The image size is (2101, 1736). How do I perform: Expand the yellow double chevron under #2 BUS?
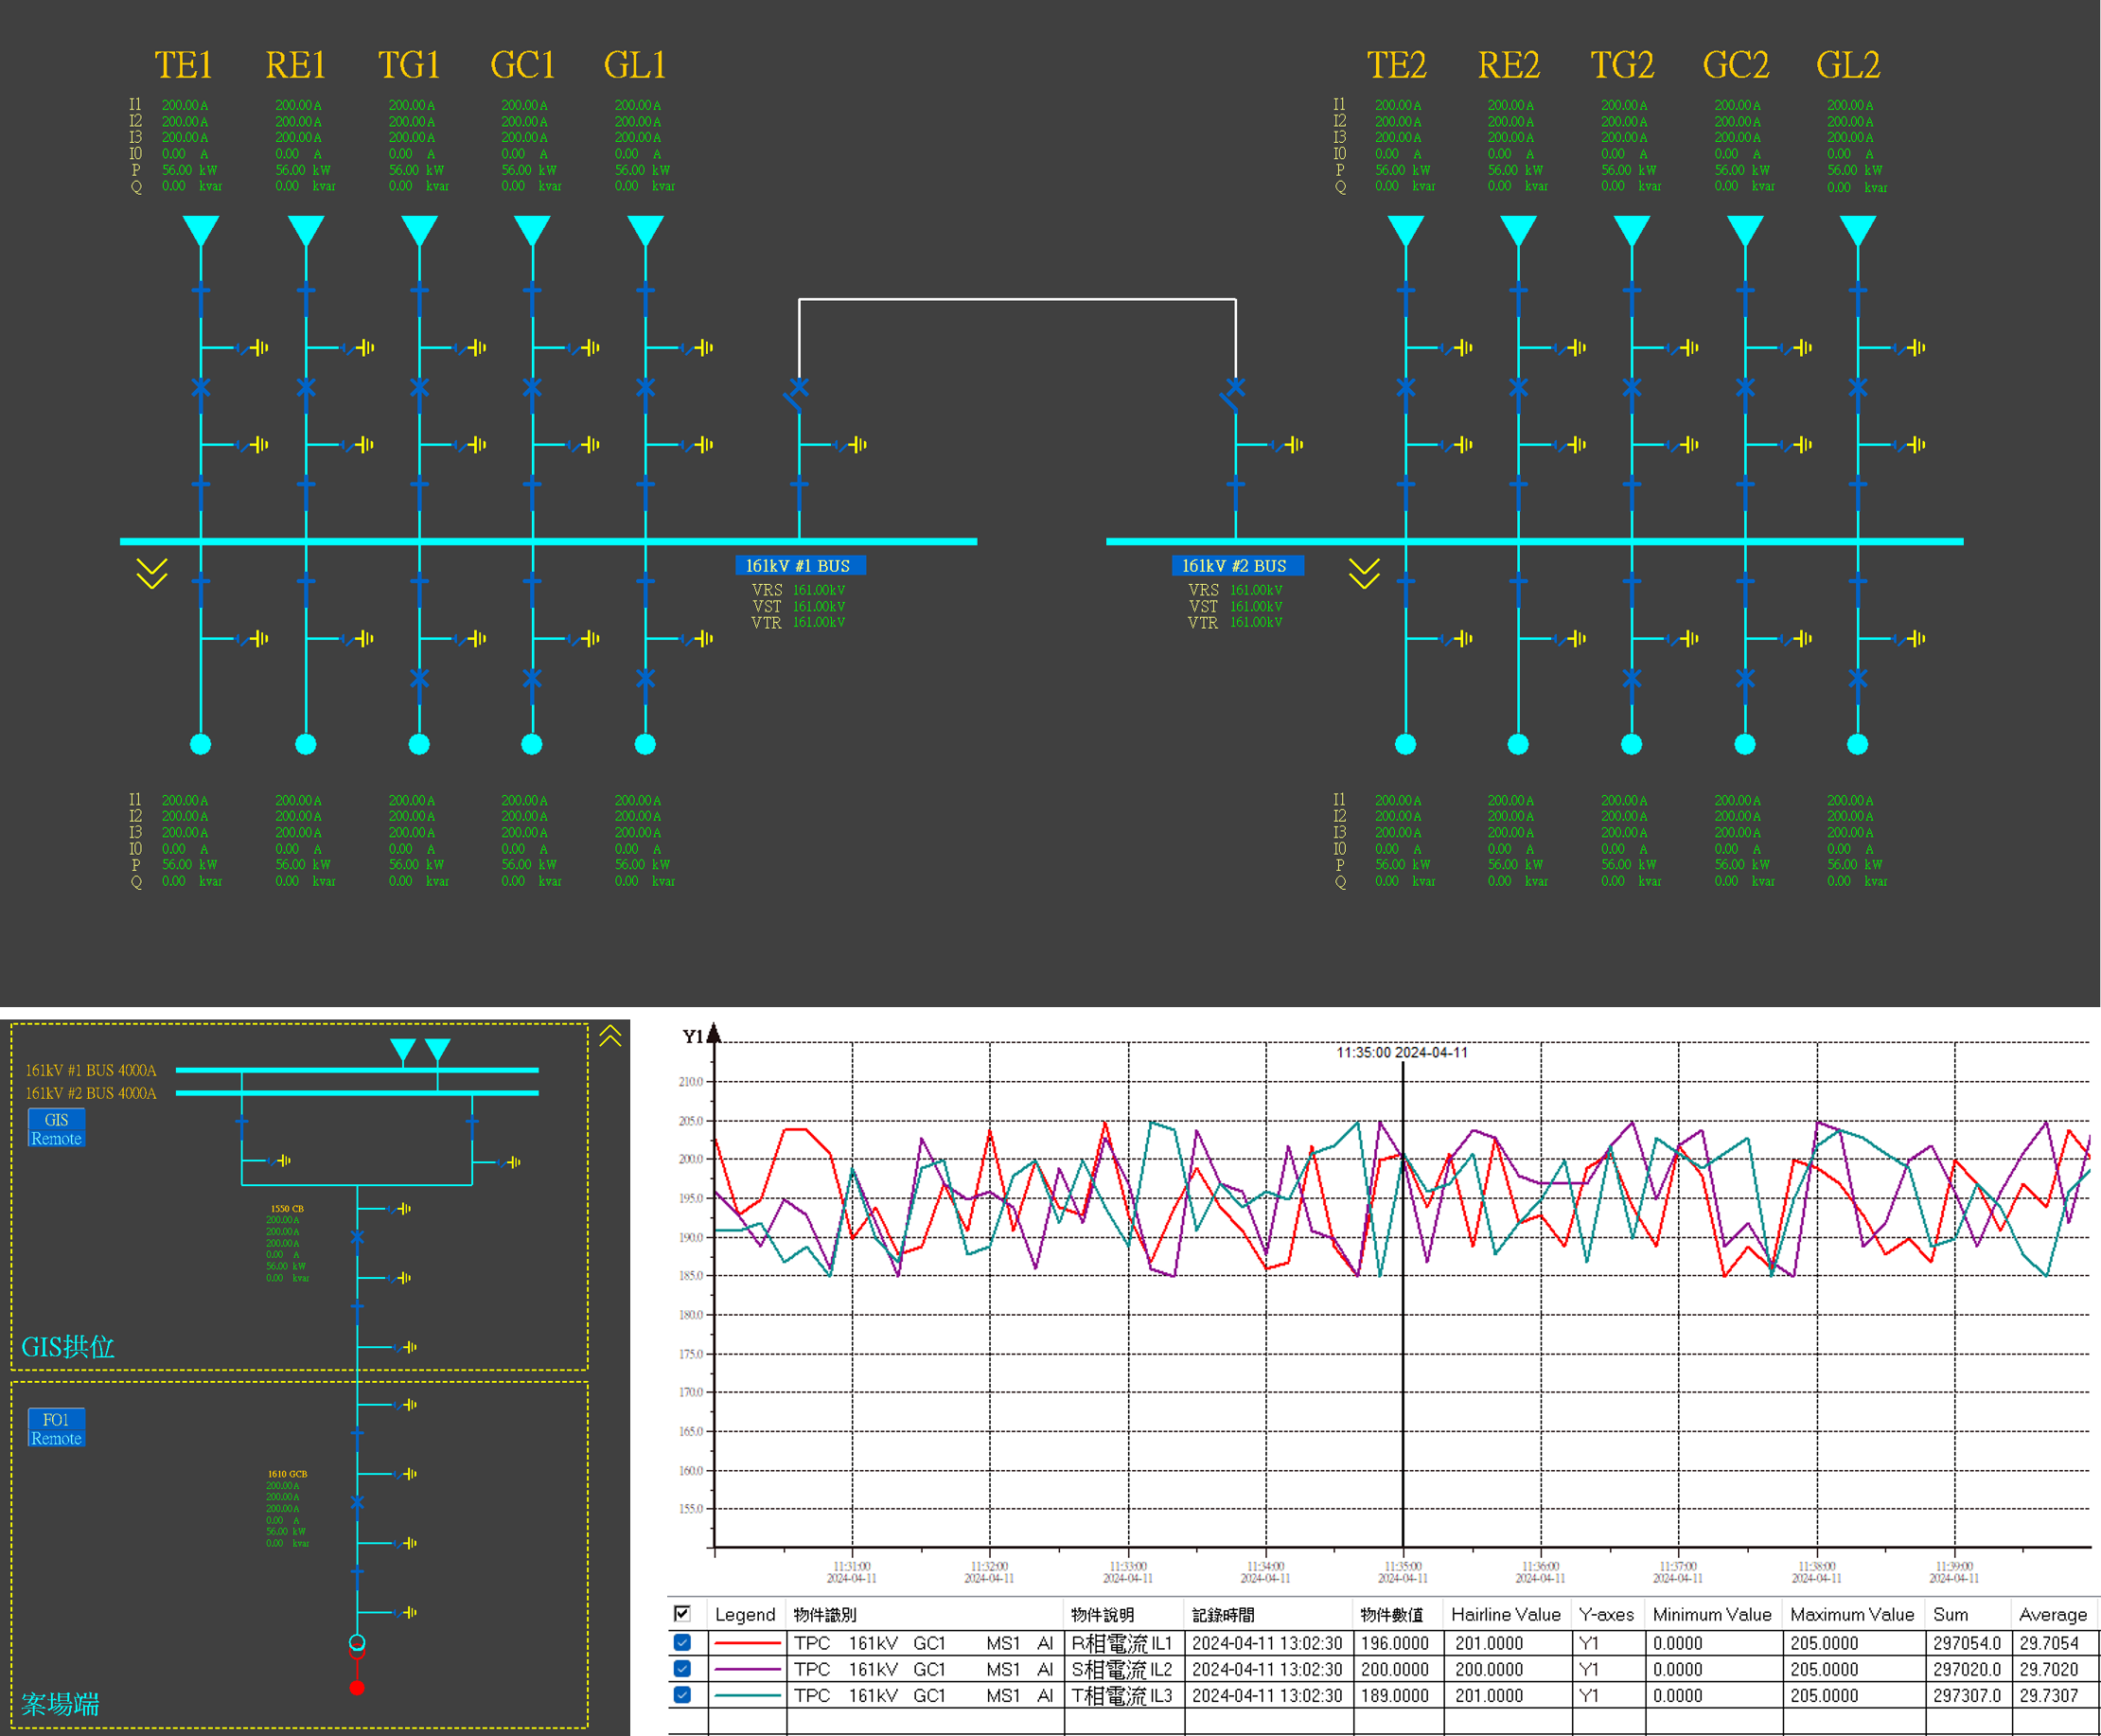(1364, 574)
